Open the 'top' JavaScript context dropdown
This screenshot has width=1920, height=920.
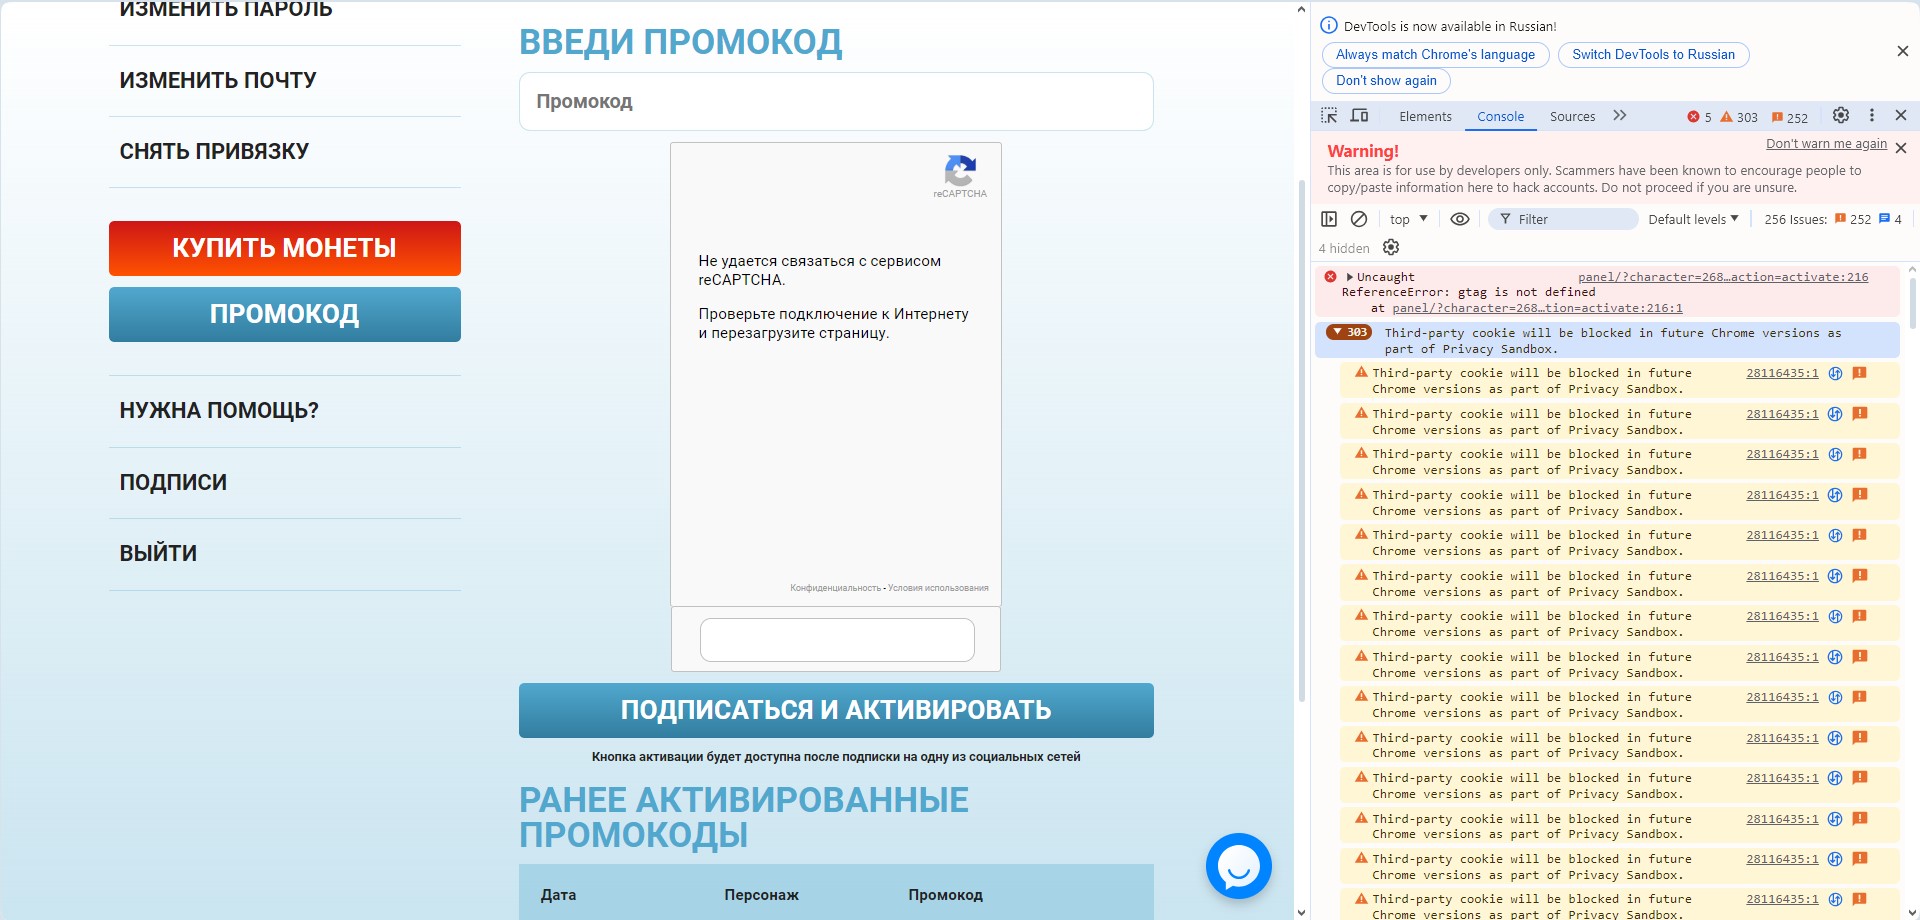pyautogui.click(x=1408, y=219)
